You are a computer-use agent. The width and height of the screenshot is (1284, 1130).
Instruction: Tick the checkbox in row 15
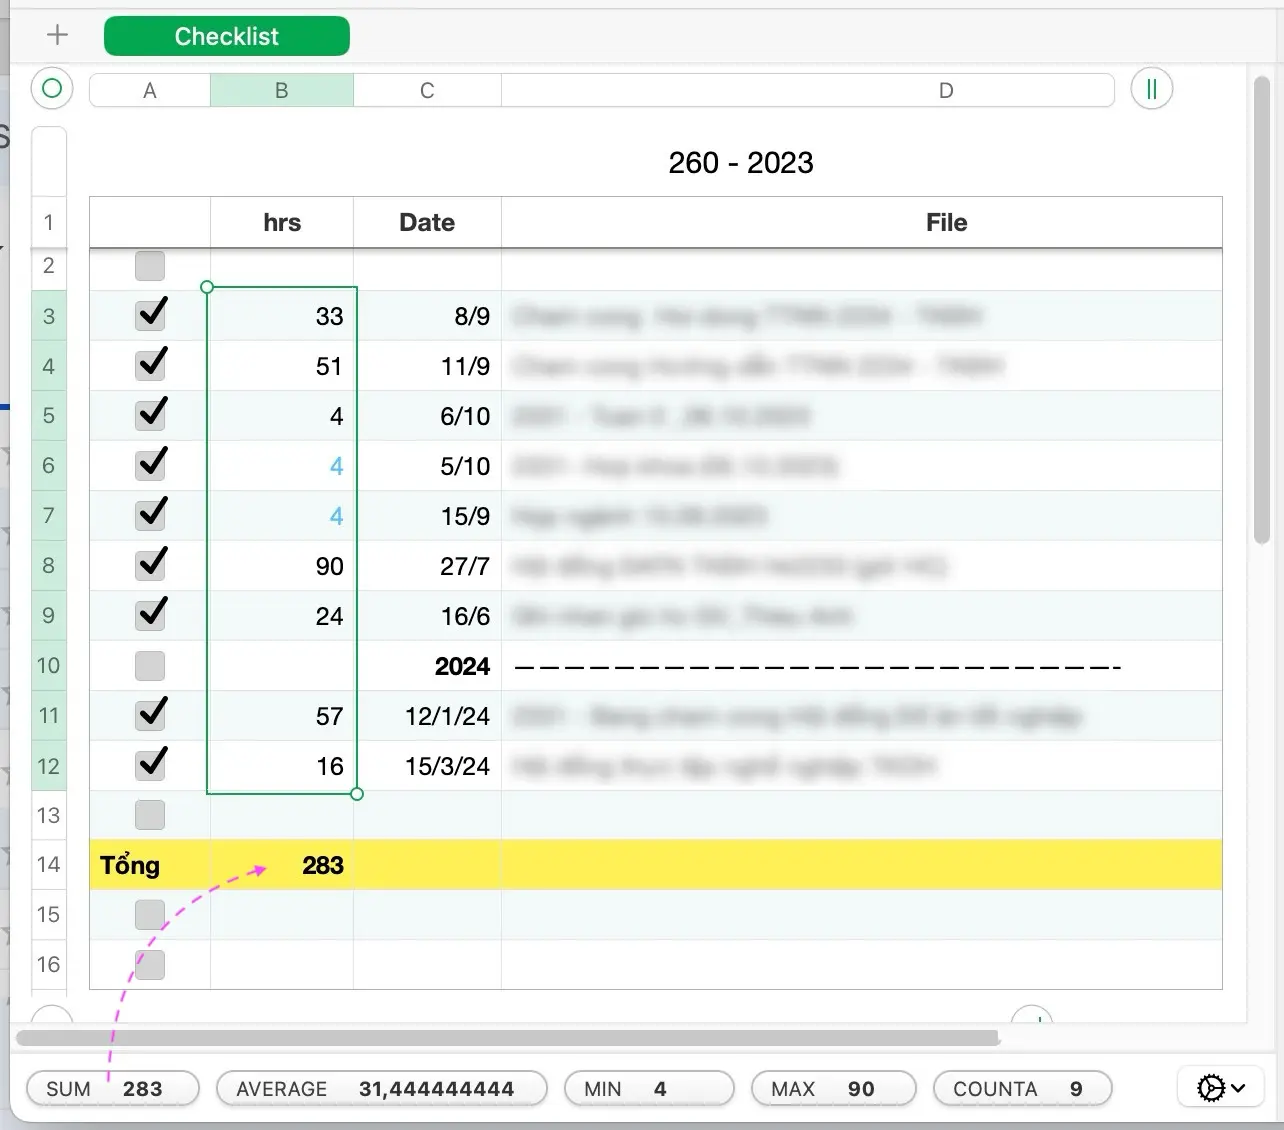pyautogui.click(x=150, y=915)
